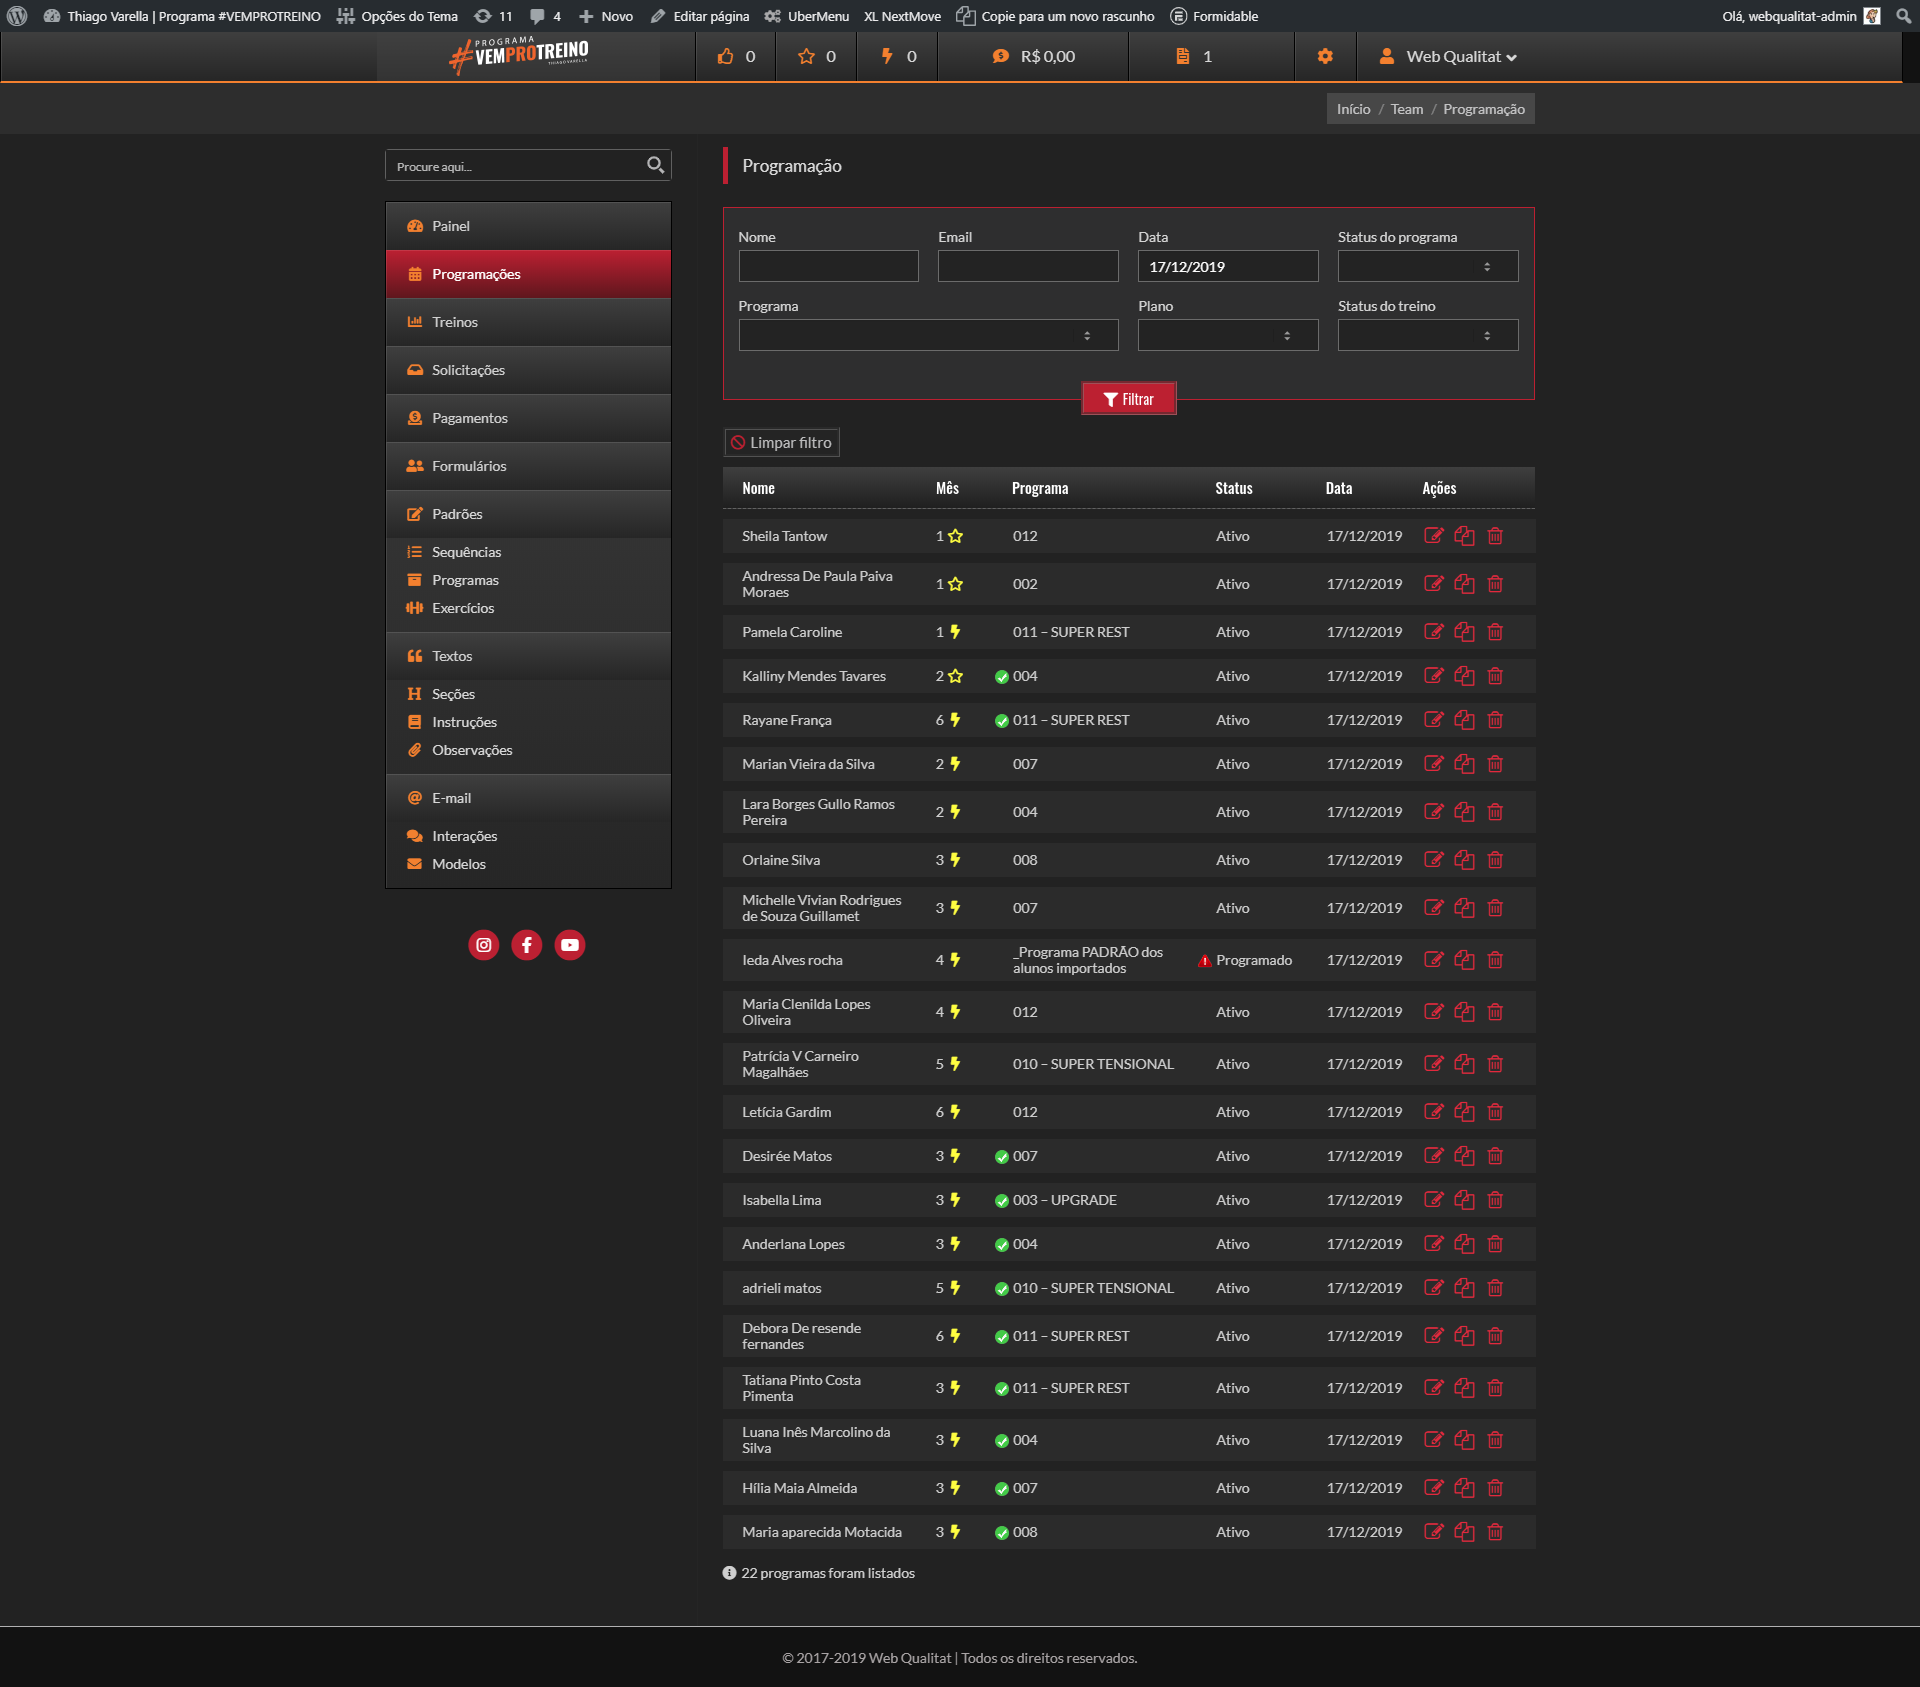Click the Data input field
Viewport: 1920px width, 1687px height.
(1227, 266)
